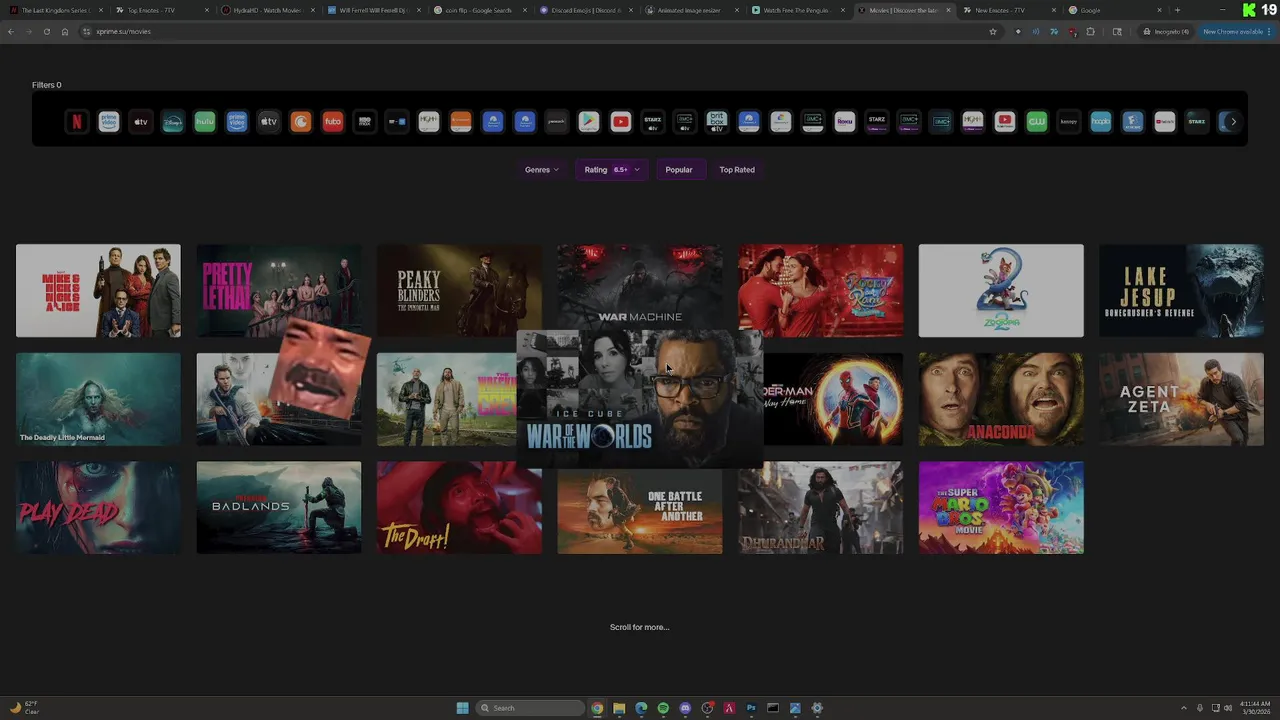Open Photoshop from the taskbar
Screen dimensions: 1280x720
point(751,708)
